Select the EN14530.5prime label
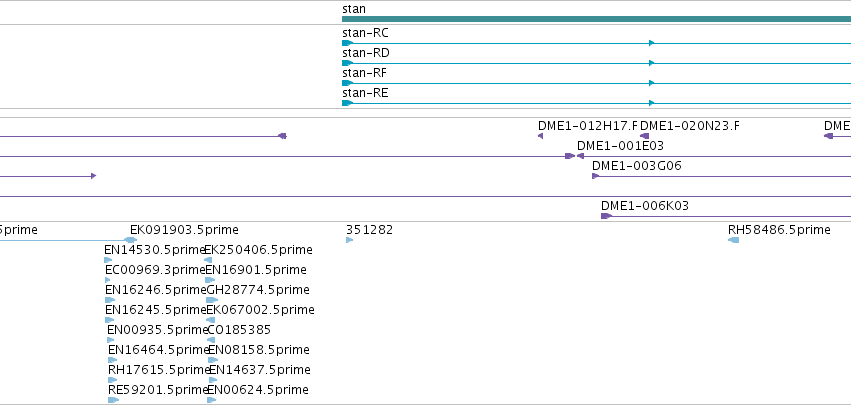The height and width of the screenshot is (405, 851). [154, 250]
